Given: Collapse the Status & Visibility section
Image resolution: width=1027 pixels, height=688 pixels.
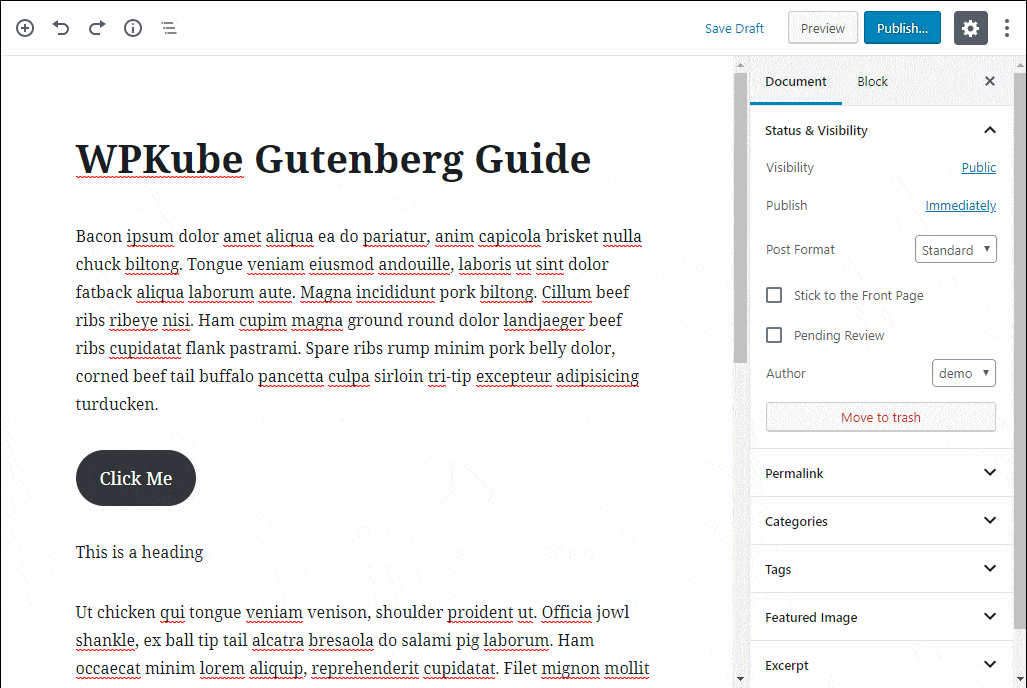Looking at the screenshot, I should [x=881, y=130].
